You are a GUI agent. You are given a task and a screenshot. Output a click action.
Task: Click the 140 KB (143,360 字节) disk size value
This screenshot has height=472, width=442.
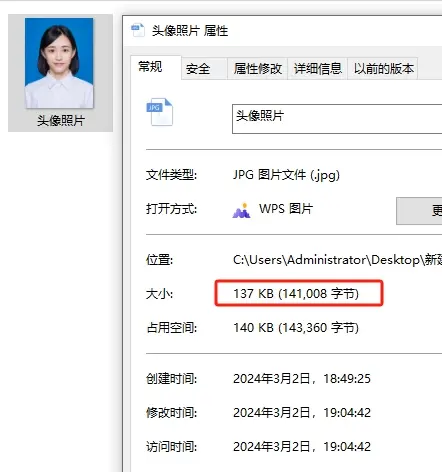296,328
